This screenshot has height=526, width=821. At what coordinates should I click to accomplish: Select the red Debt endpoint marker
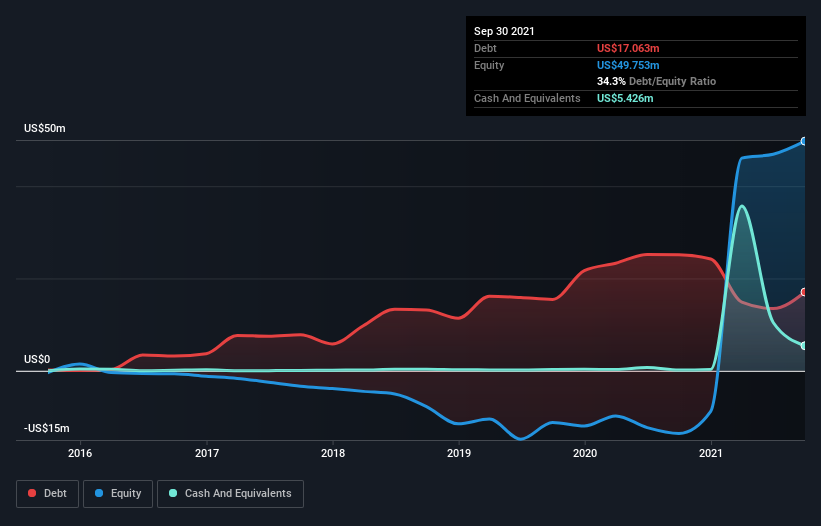(x=804, y=292)
